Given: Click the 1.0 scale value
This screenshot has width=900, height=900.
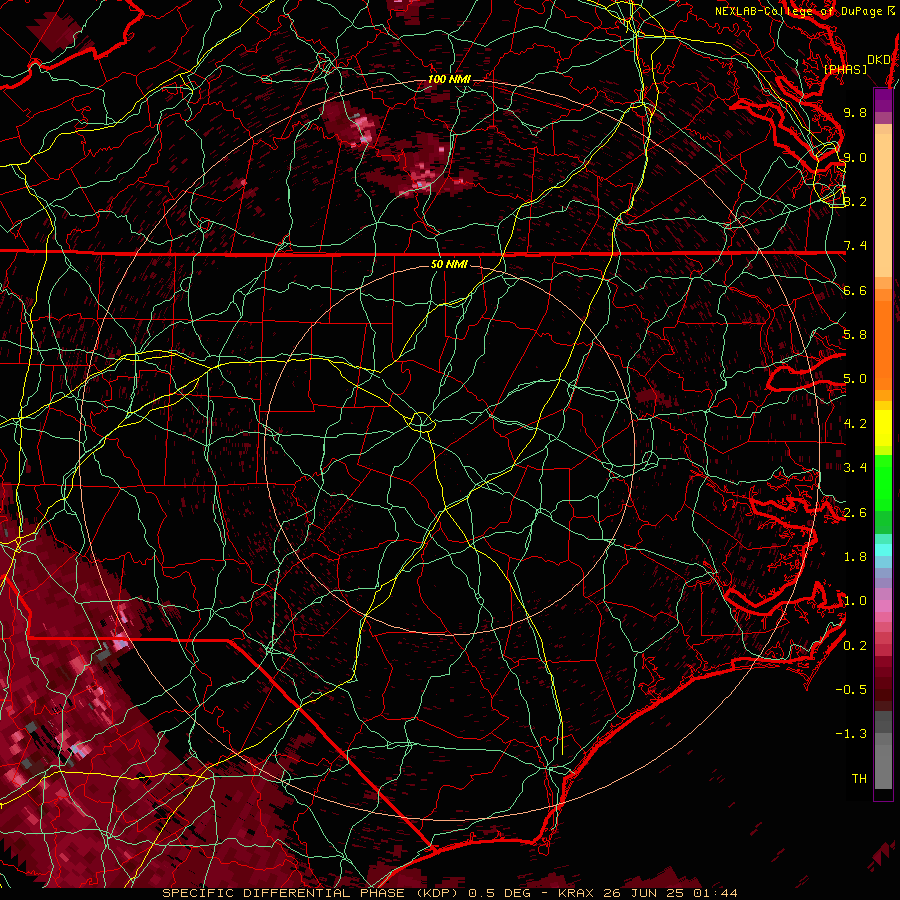Looking at the screenshot, I should point(855,601).
